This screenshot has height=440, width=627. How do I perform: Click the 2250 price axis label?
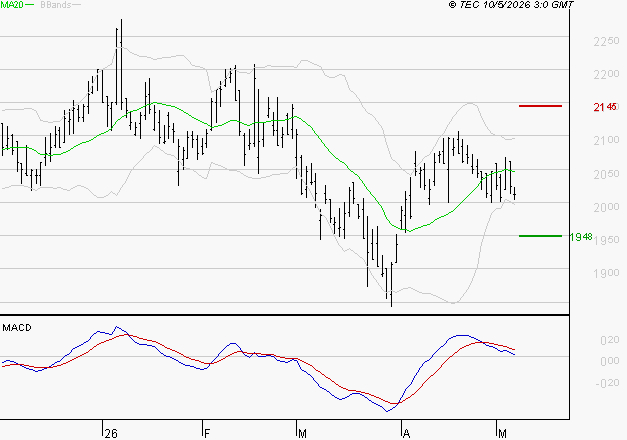[x=606, y=41]
